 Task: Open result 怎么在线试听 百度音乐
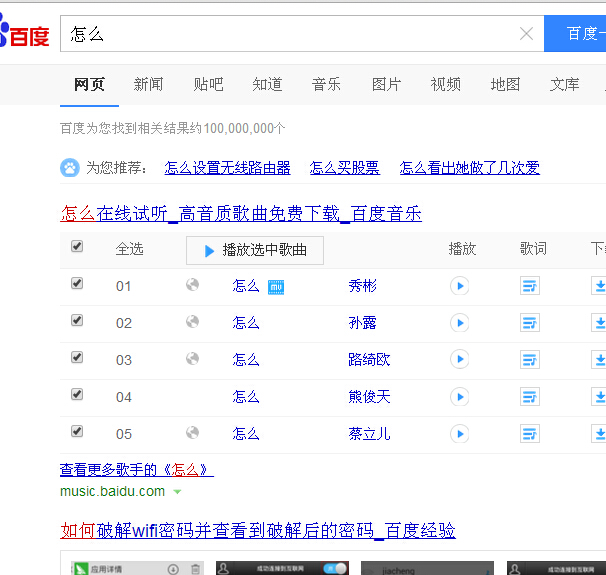(x=241, y=214)
